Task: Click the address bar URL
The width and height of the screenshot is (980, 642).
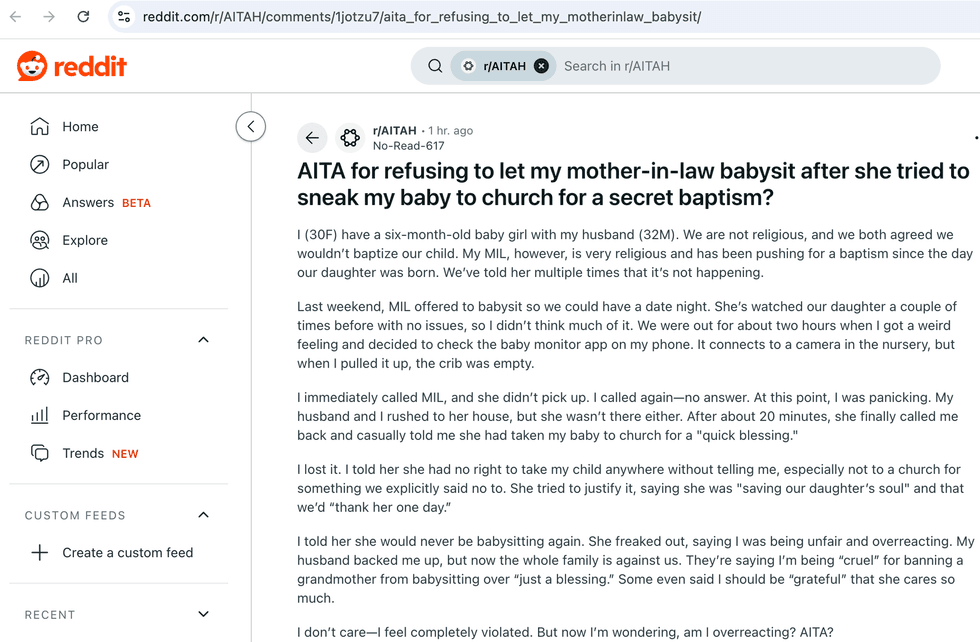Action: coord(422,17)
